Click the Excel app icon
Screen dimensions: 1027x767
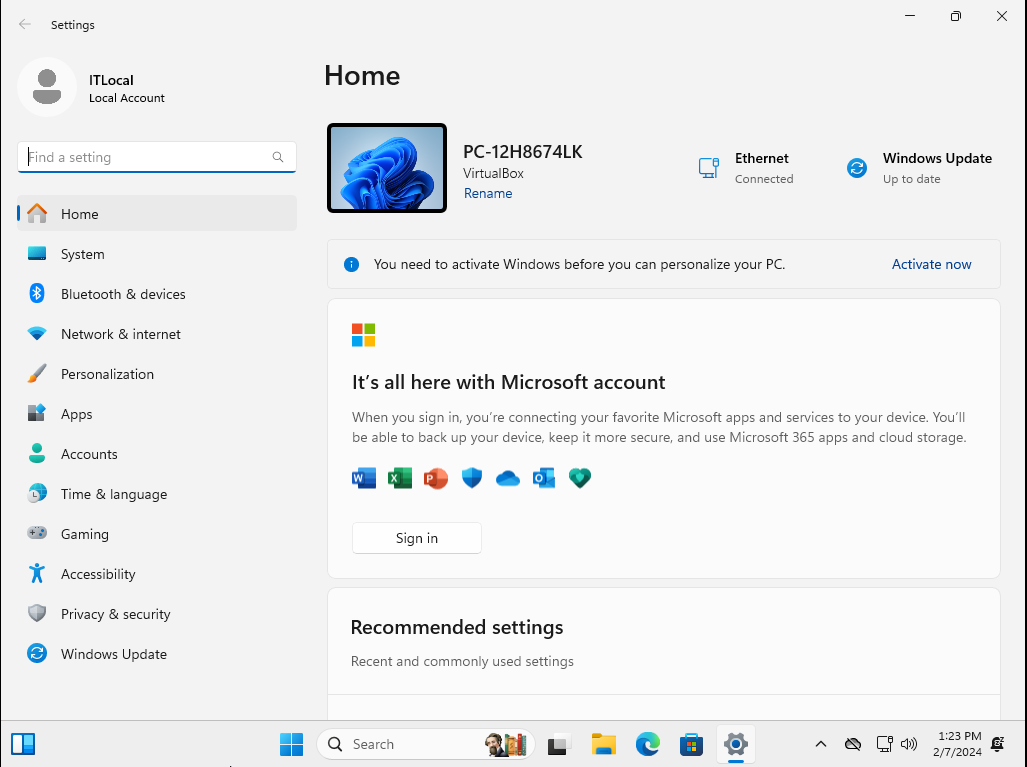pyautogui.click(x=400, y=478)
